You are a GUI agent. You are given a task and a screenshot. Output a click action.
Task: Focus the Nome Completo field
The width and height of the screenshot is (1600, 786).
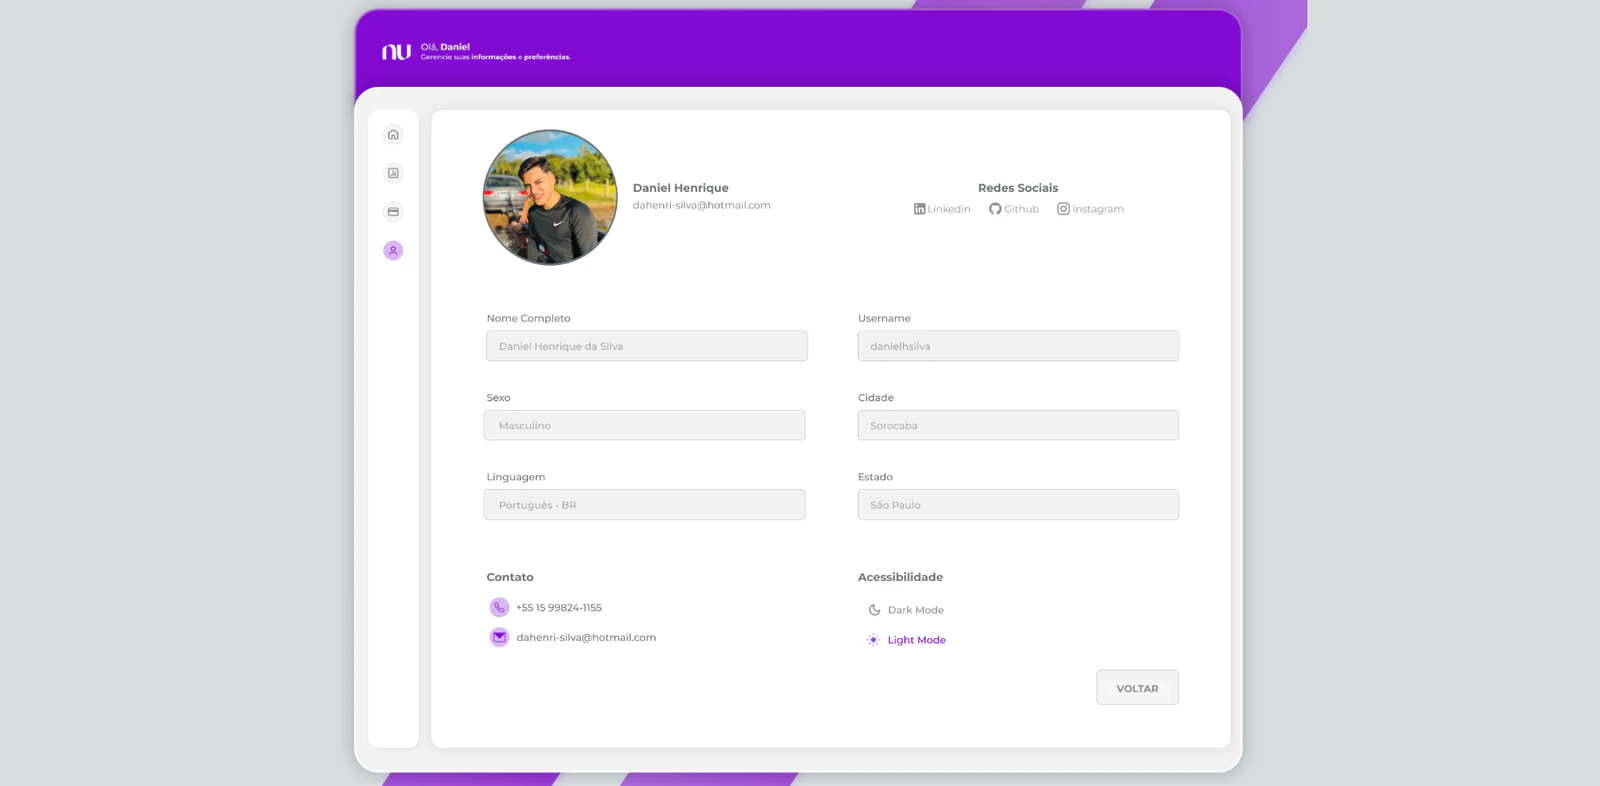pos(647,346)
